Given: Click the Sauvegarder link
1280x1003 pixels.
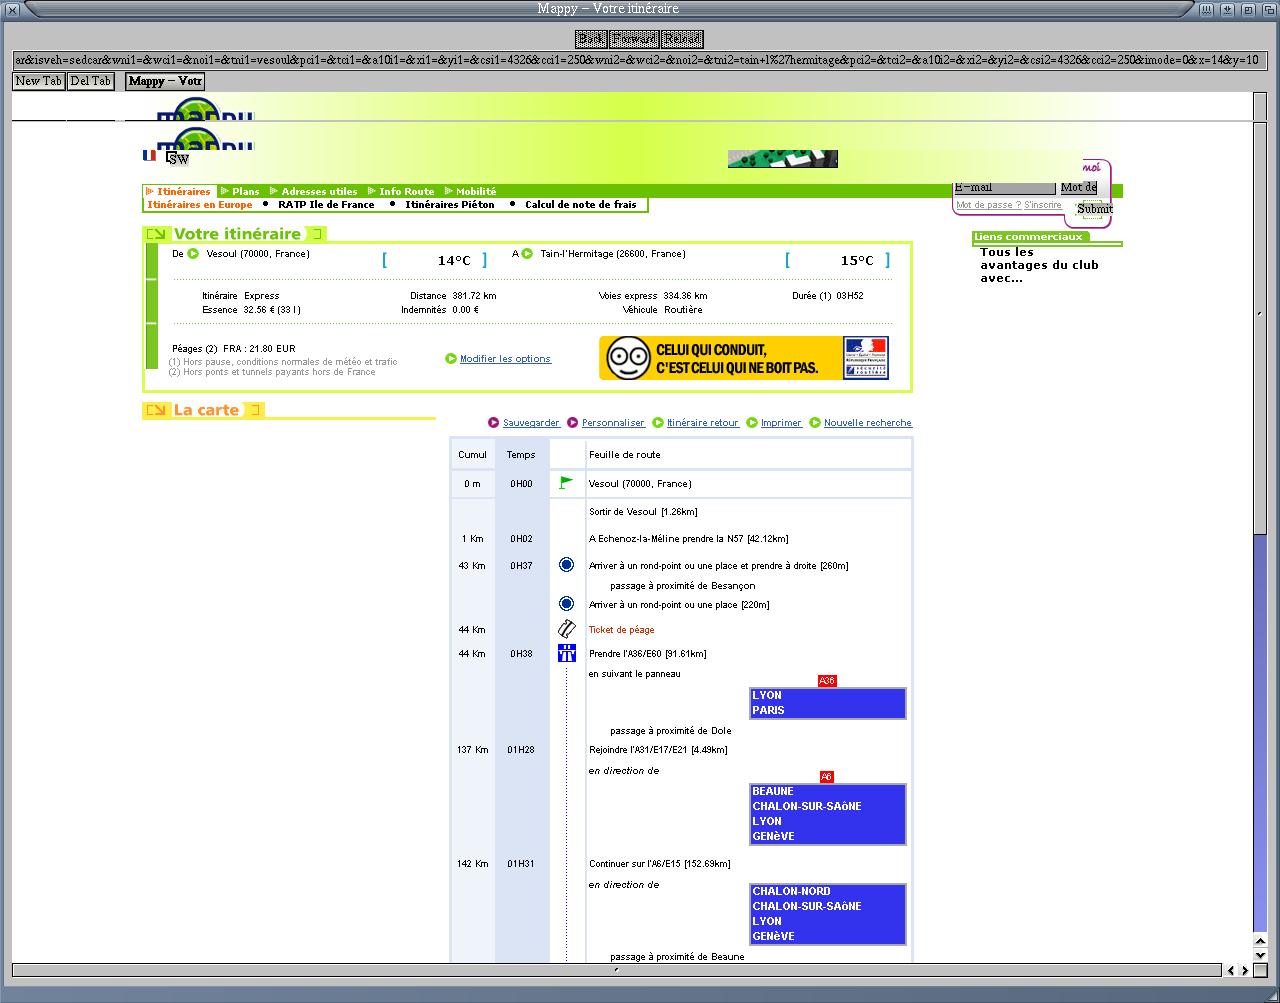Looking at the screenshot, I should coord(531,423).
